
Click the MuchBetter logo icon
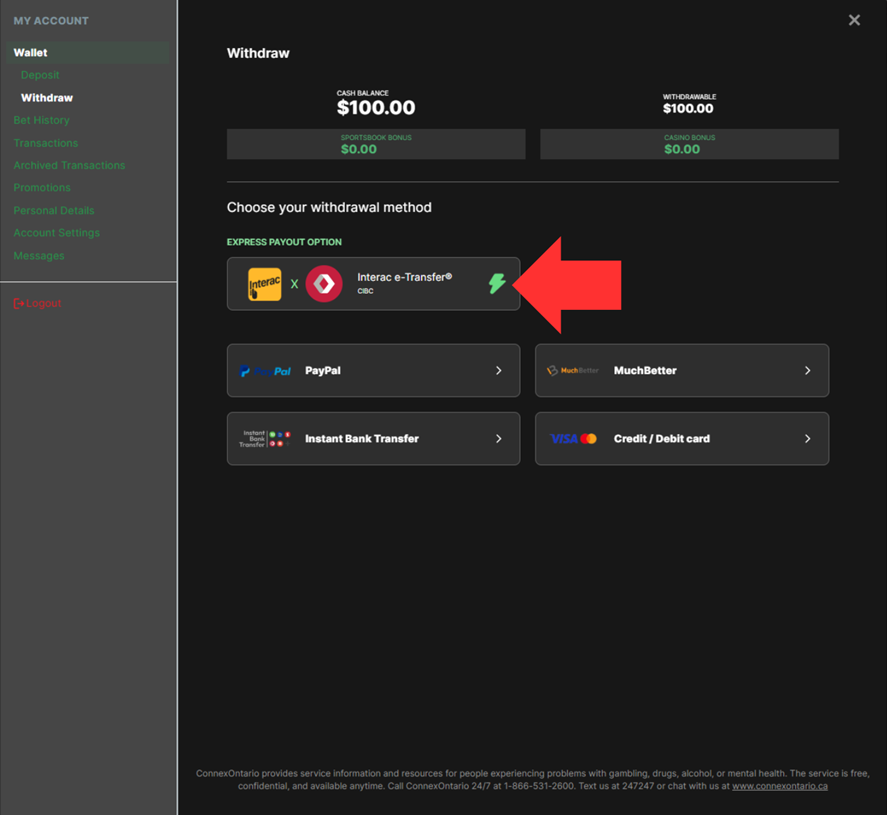(x=573, y=371)
